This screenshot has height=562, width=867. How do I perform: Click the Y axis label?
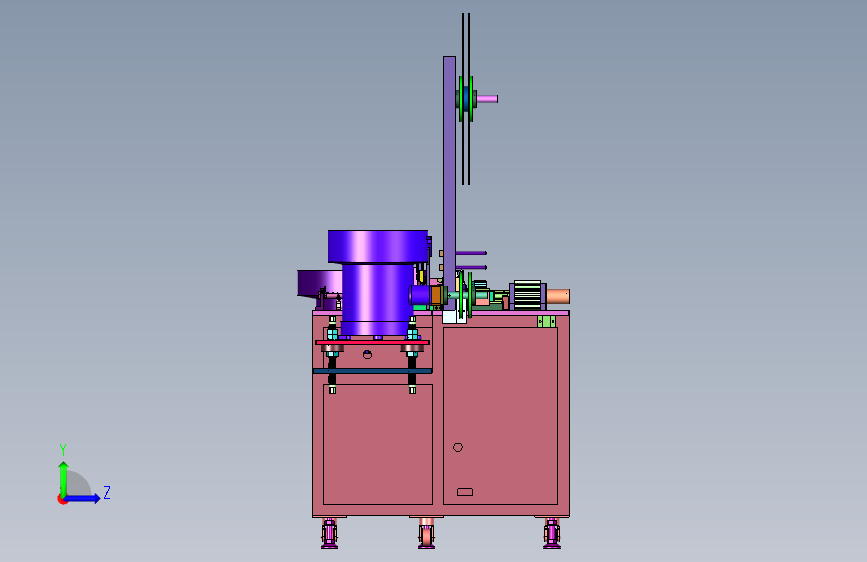pyautogui.click(x=63, y=449)
